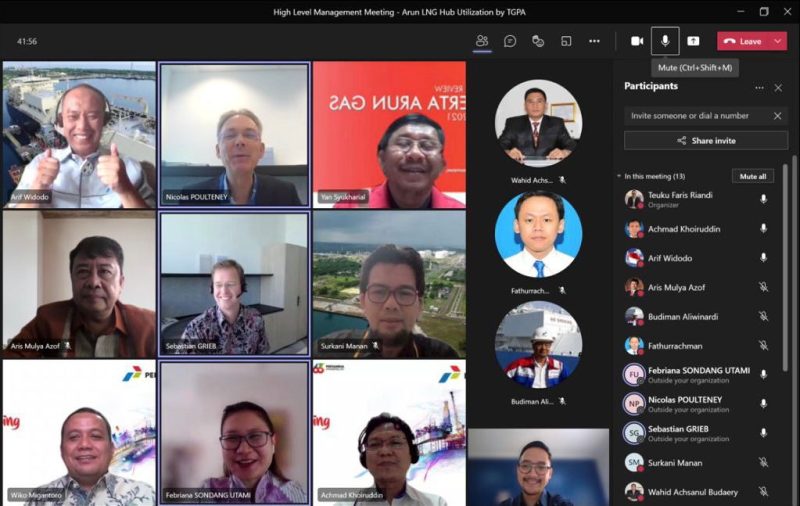This screenshot has width=800, height=506.
Task: Click Febriana SONDANG UTAMI's video tile
Action: (x=234, y=433)
